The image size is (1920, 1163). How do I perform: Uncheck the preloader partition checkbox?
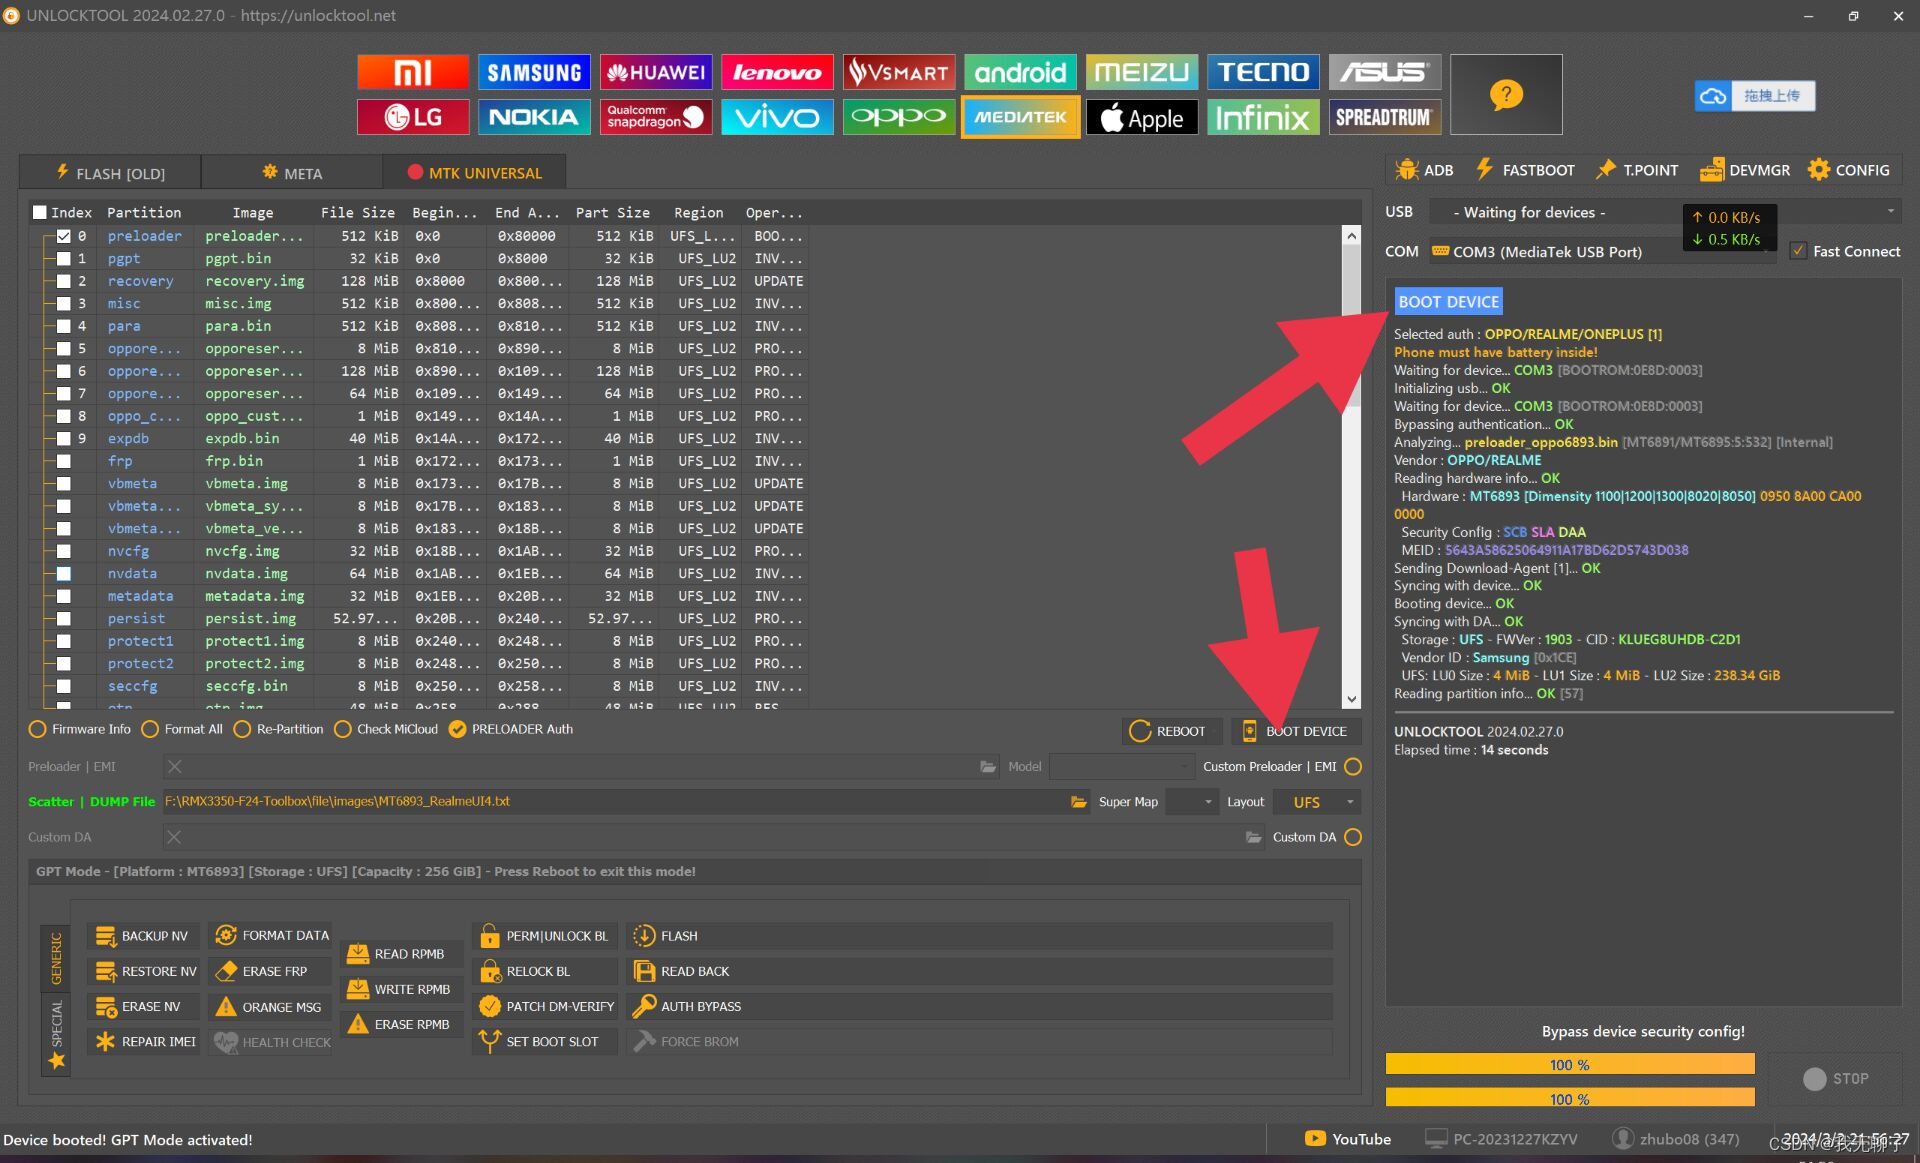coord(64,236)
